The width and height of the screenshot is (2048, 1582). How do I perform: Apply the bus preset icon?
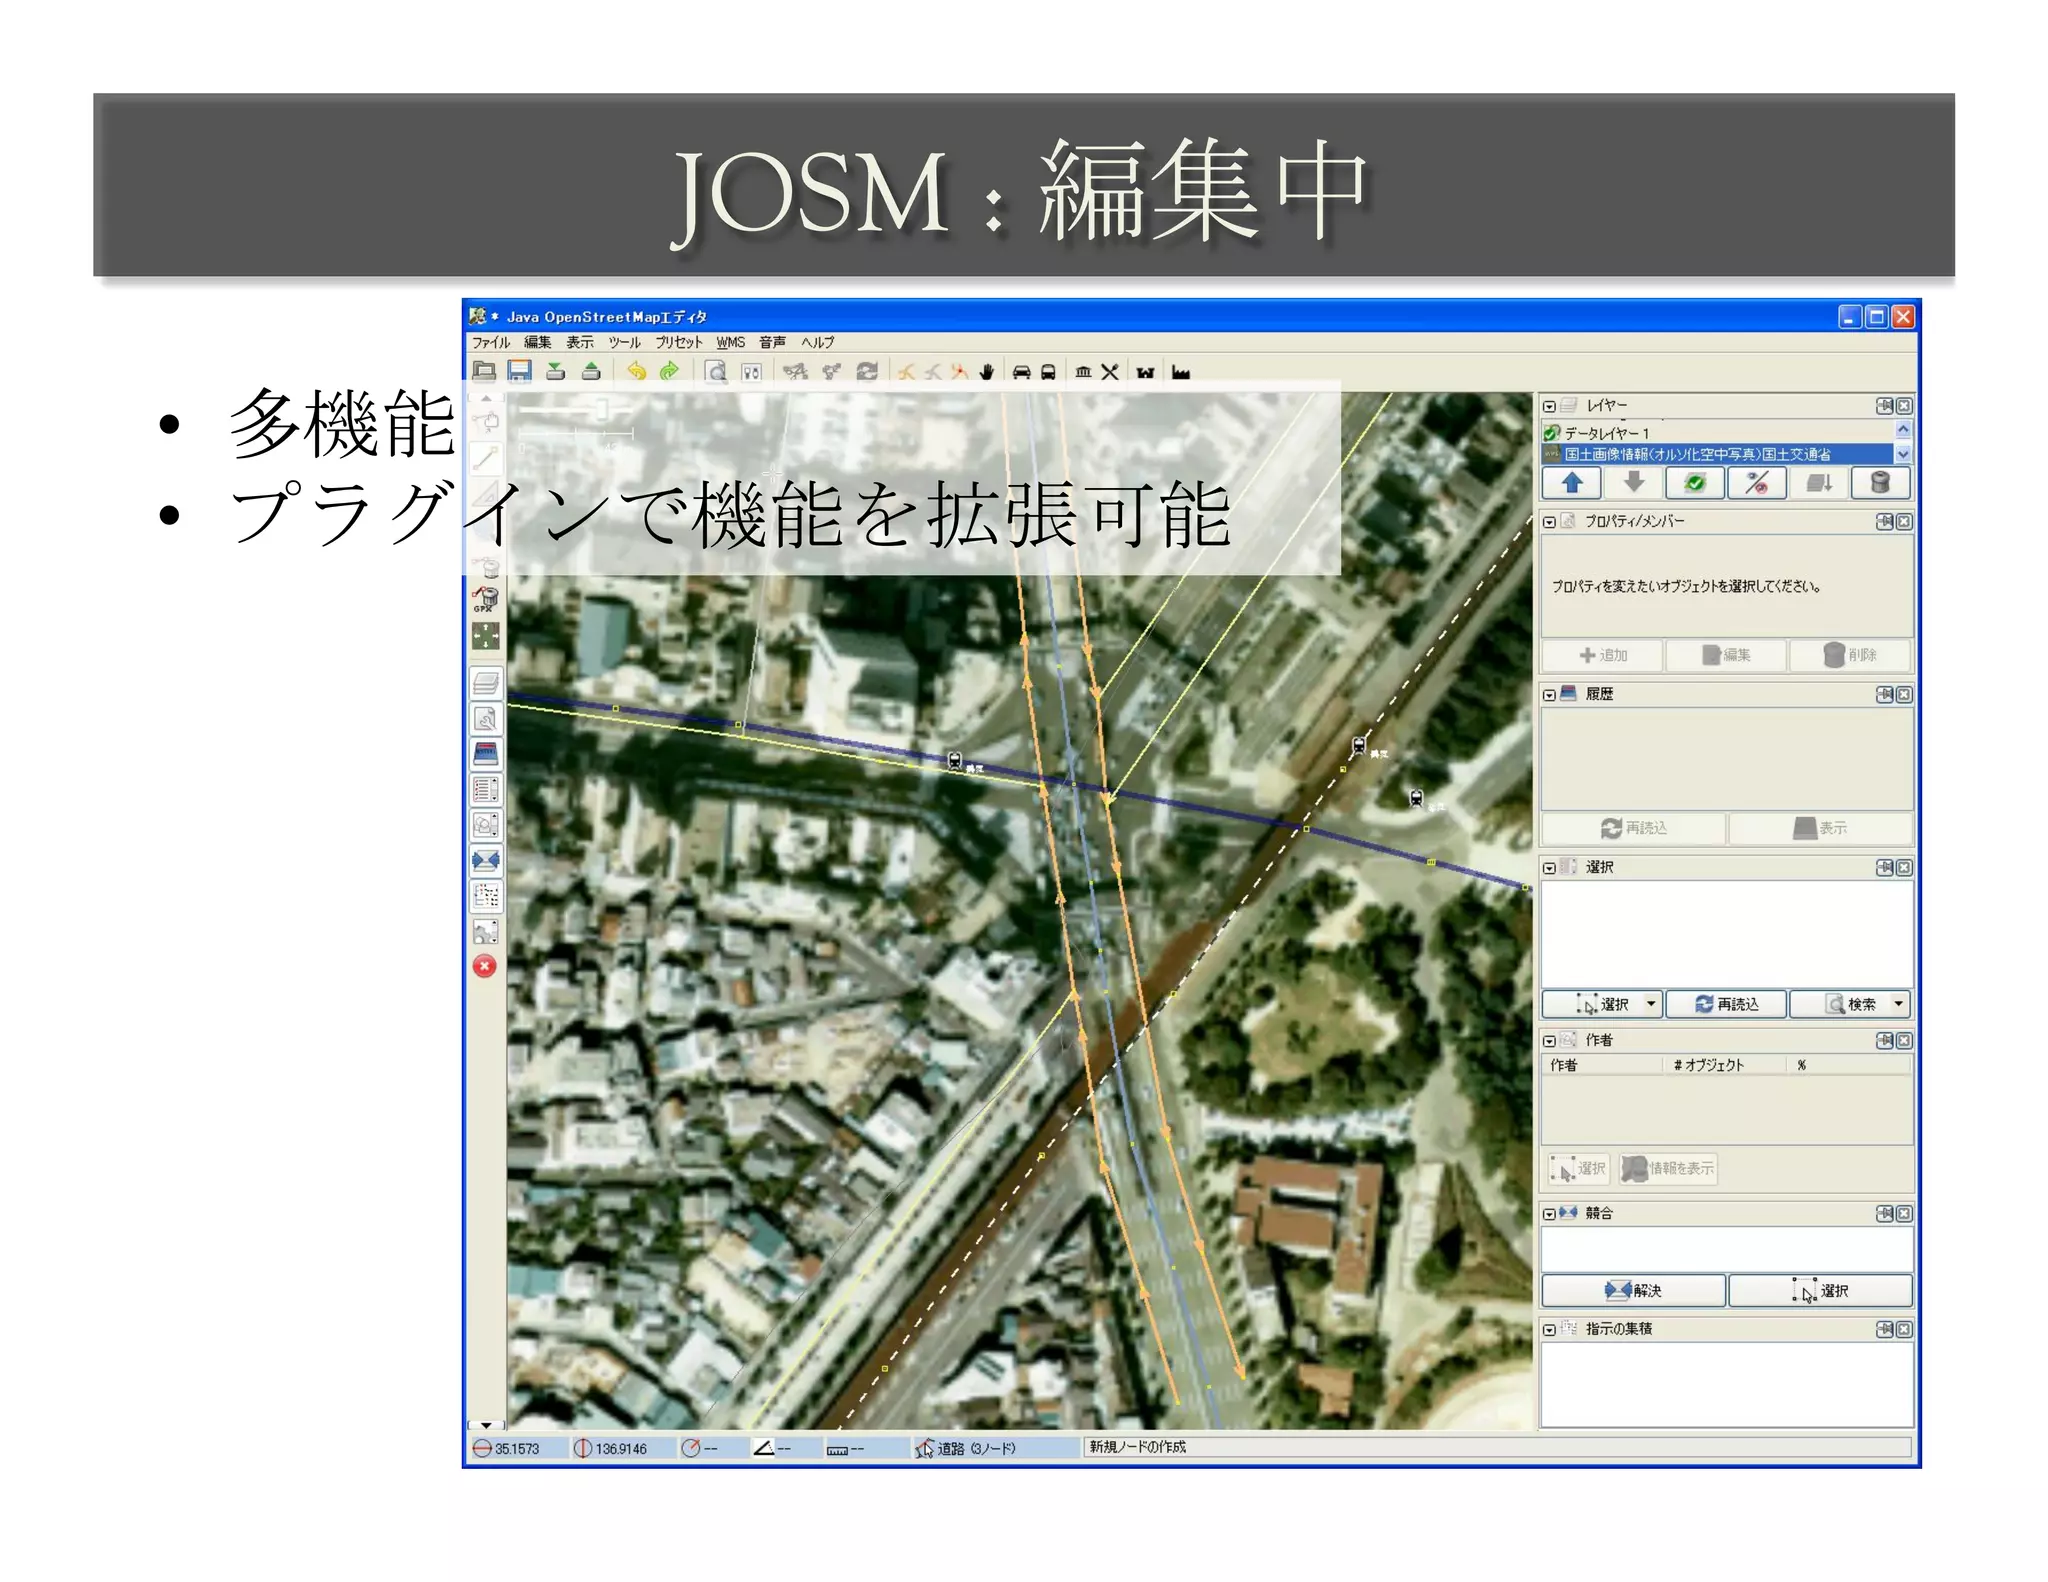click(1048, 372)
